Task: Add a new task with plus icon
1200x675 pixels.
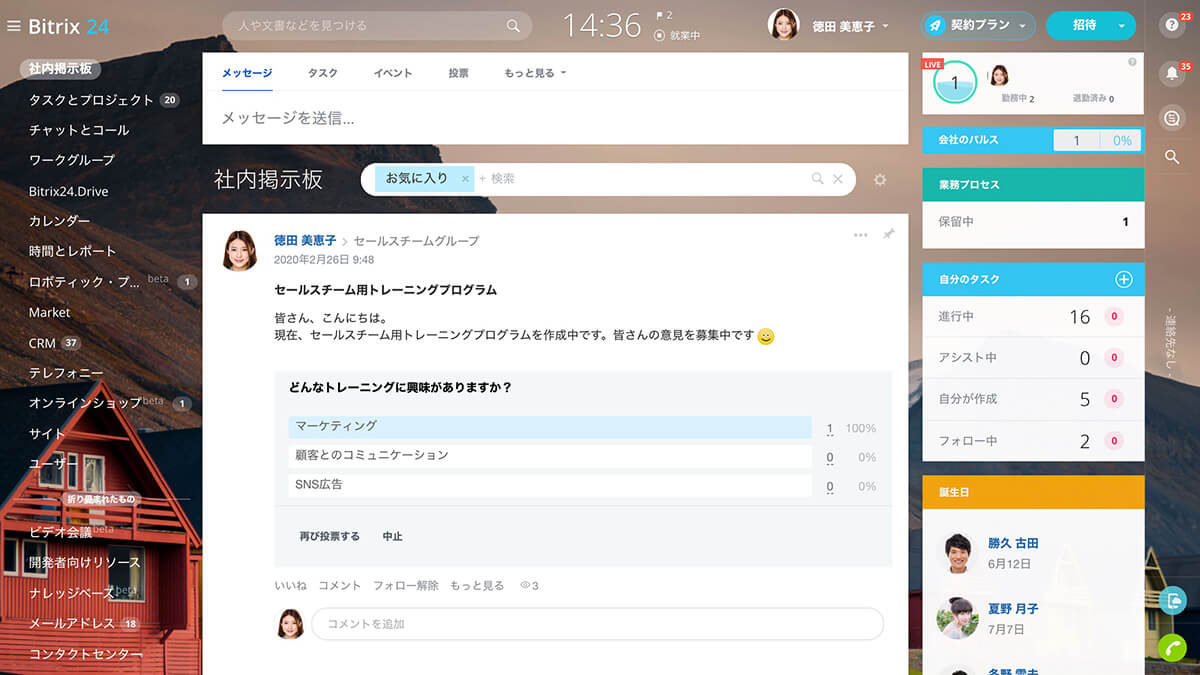Action: [1123, 280]
